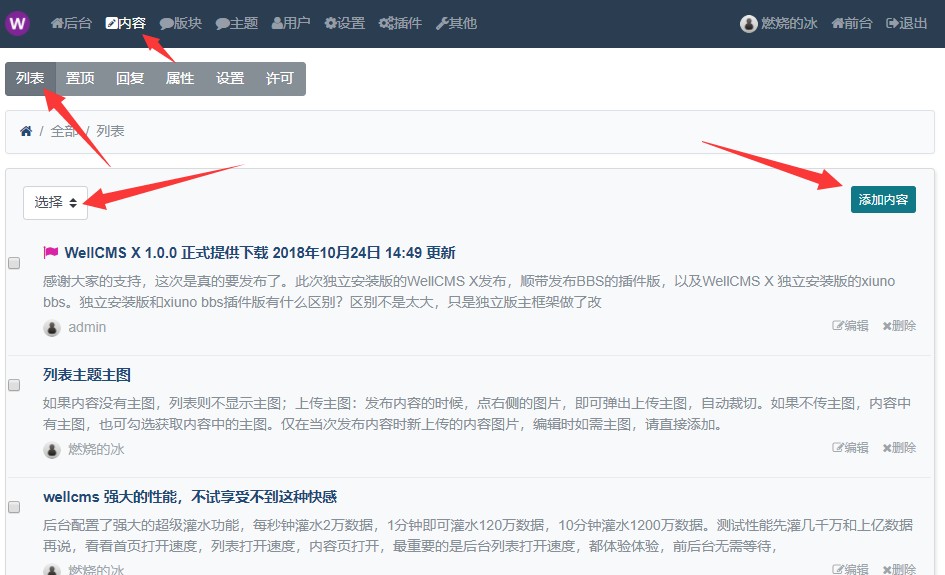Click the summary text starting 后台配置了强大的超级灌水功能
Viewport: 945px width, 575px height.
478,536
